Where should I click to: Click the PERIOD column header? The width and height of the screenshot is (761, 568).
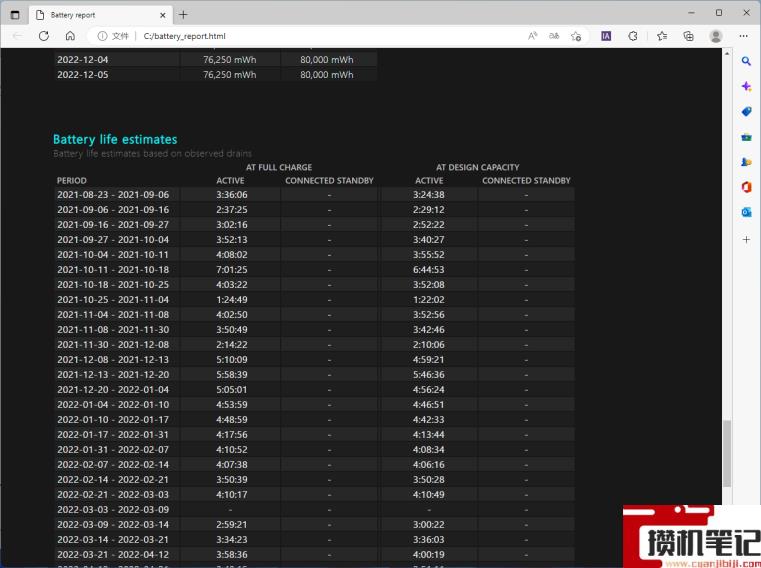pyautogui.click(x=72, y=181)
